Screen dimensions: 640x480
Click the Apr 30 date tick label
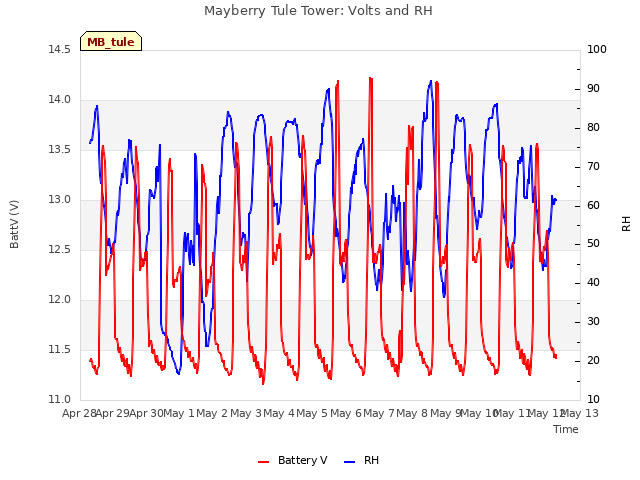146,414
